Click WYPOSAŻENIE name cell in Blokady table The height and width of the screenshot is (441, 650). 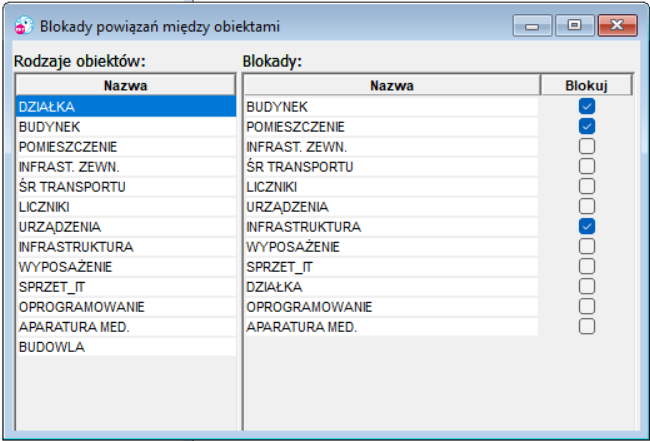click(x=391, y=247)
